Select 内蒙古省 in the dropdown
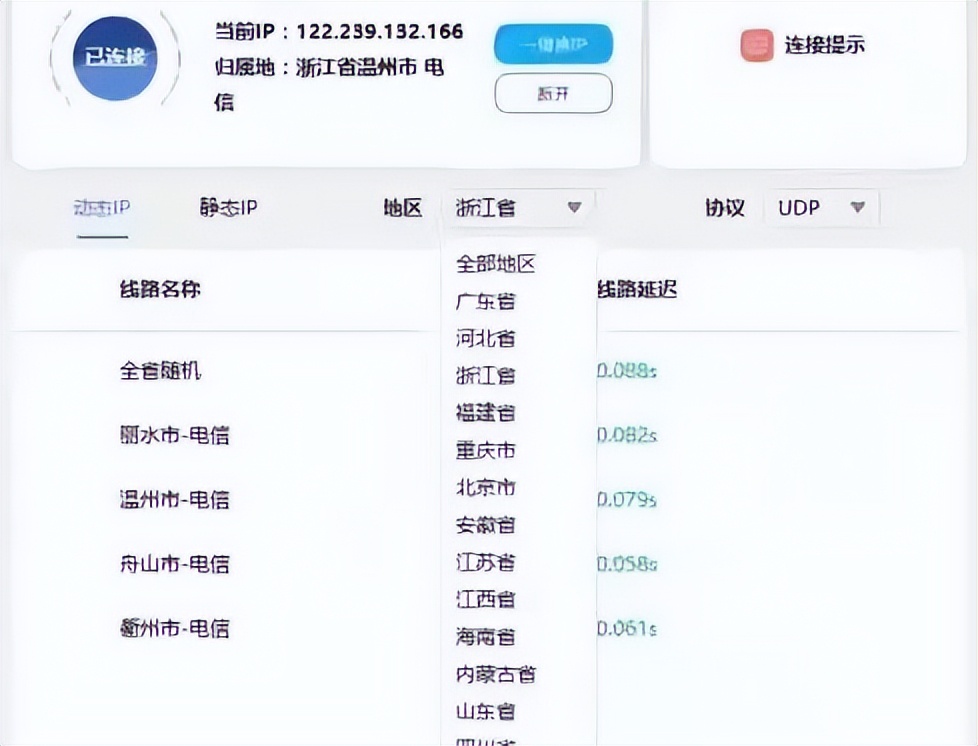 coord(496,675)
